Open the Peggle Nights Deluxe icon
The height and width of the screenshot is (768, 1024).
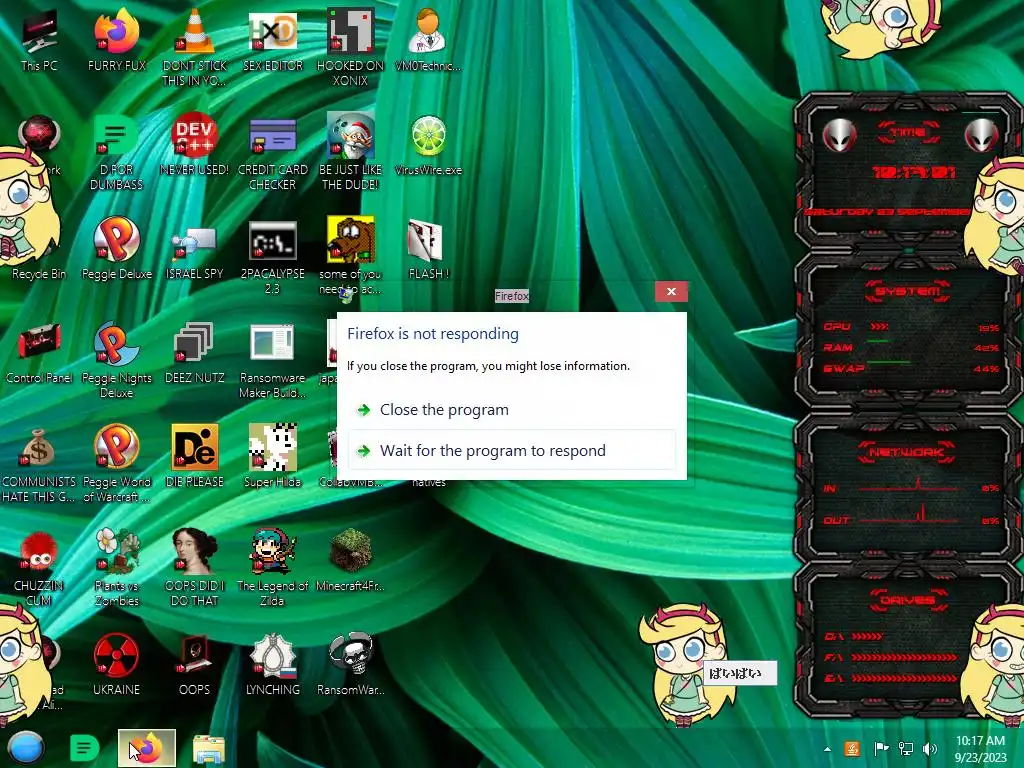[116, 360]
